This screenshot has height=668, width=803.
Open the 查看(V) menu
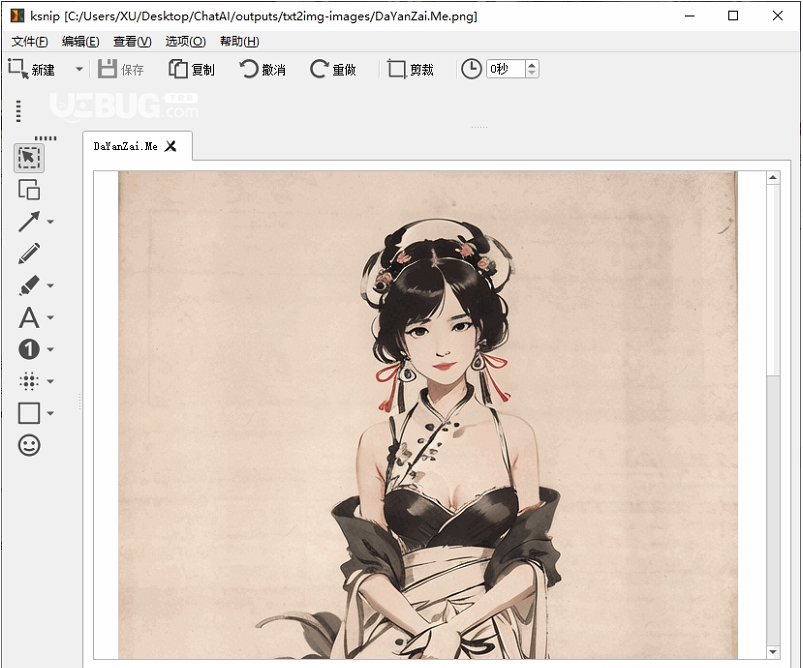click(x=132, y=41)
